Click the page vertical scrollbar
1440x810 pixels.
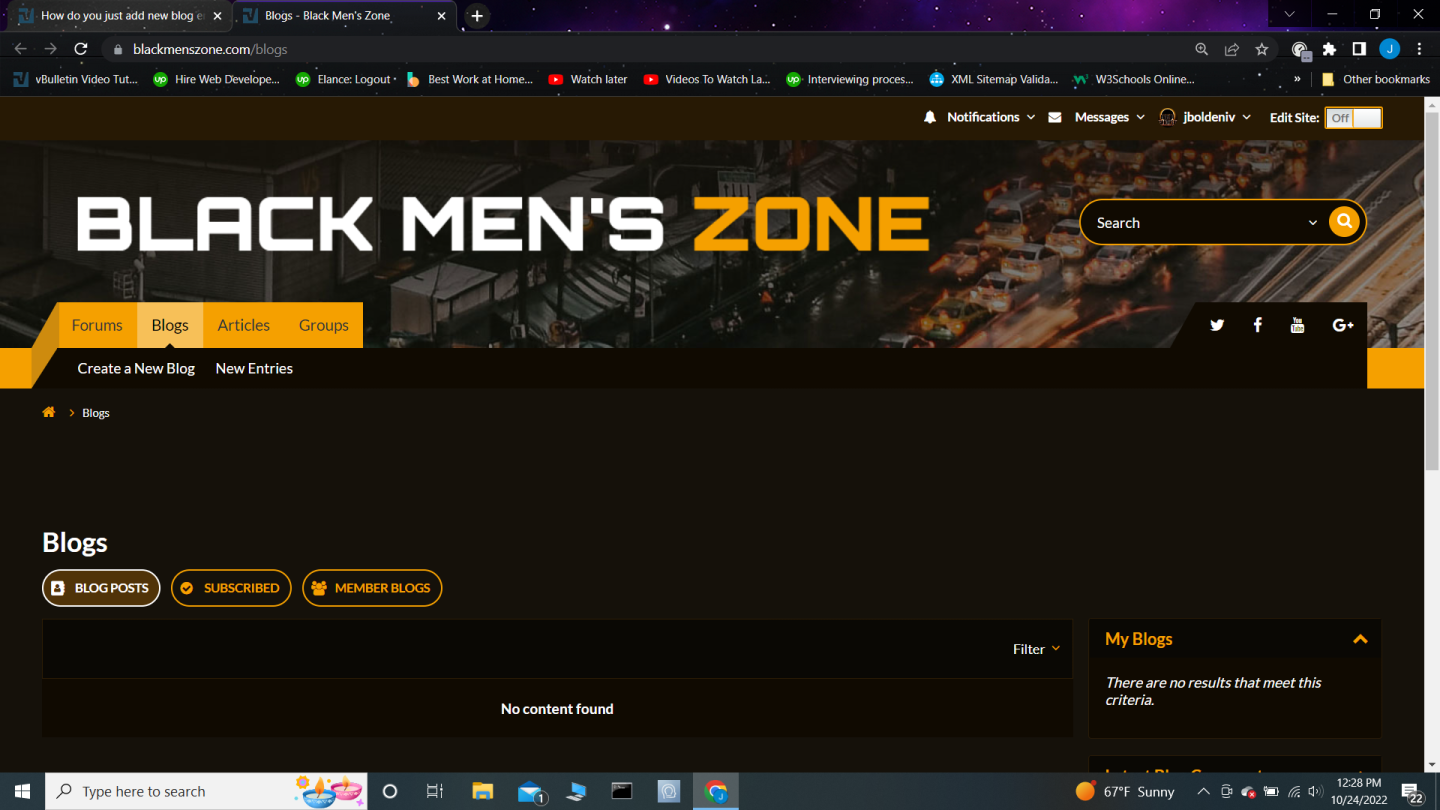click(x=1431, y=300)
